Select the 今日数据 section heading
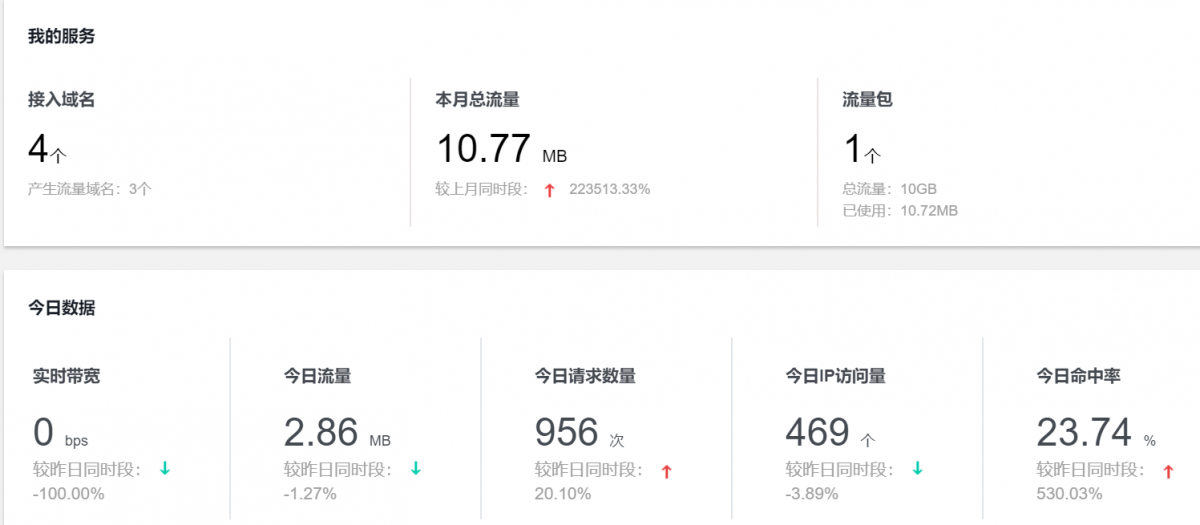This screenshot has height=525, width=1200. pyautogui.click(x=61, y=308)
